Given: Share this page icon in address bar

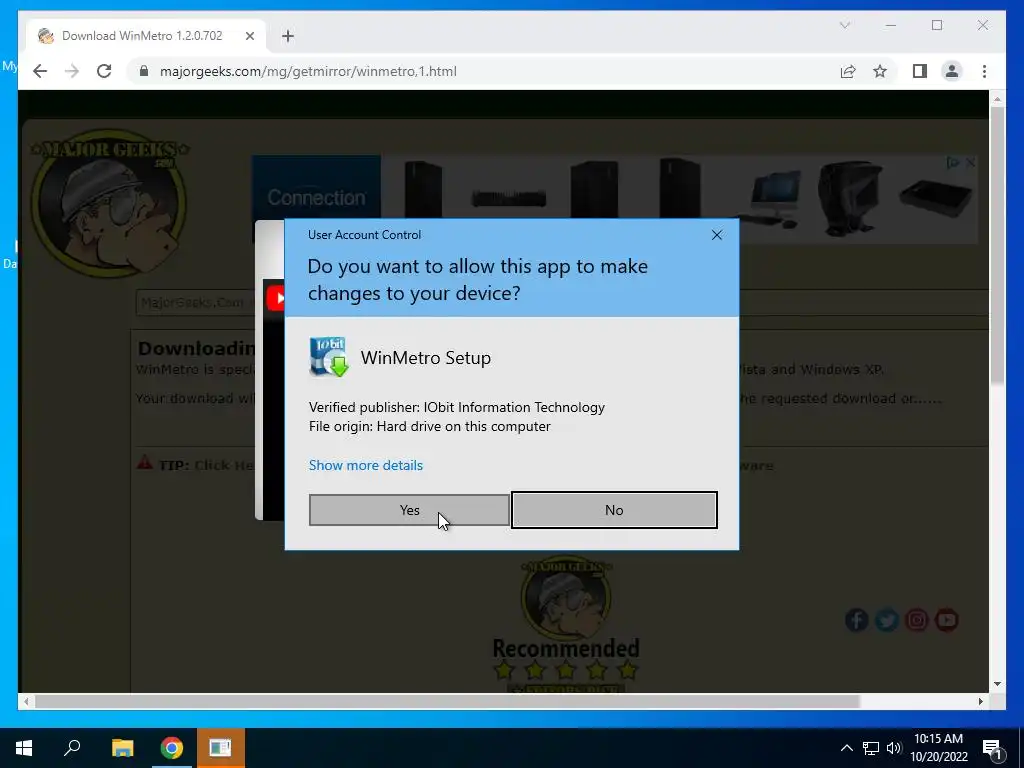Looking at the screenshot, I should click(848, 71).
